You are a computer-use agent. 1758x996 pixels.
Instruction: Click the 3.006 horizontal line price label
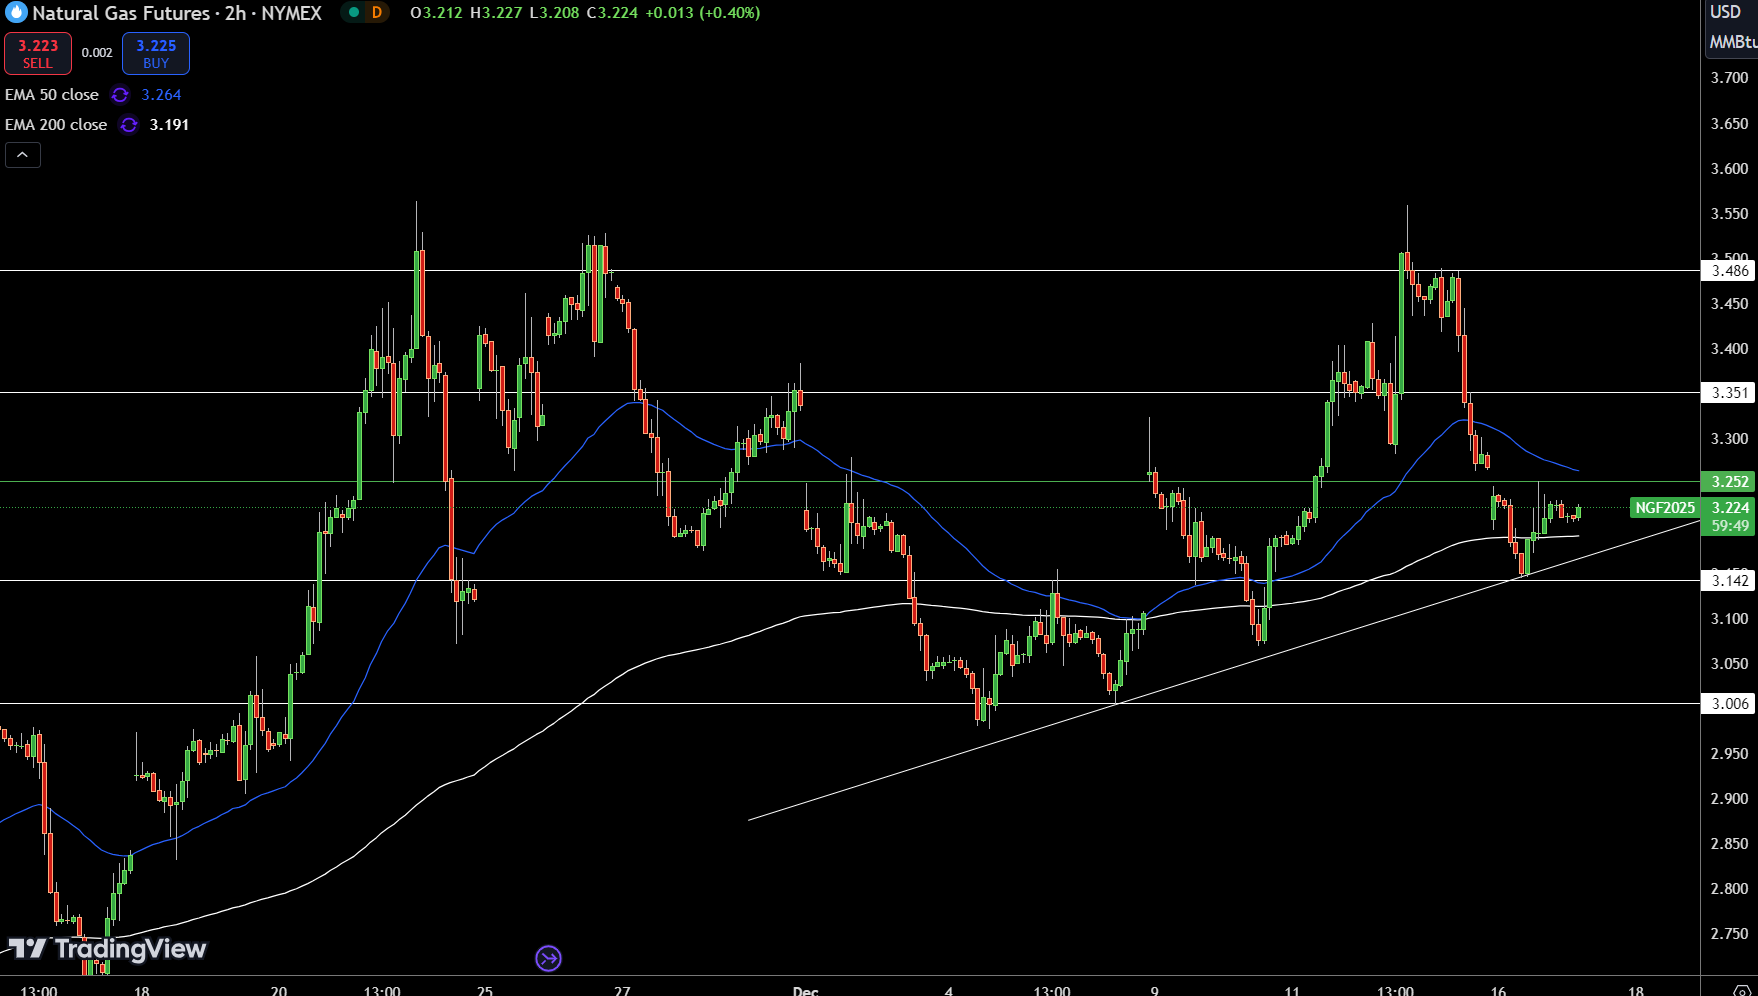pyautogui.click(x=1728, y=704)
